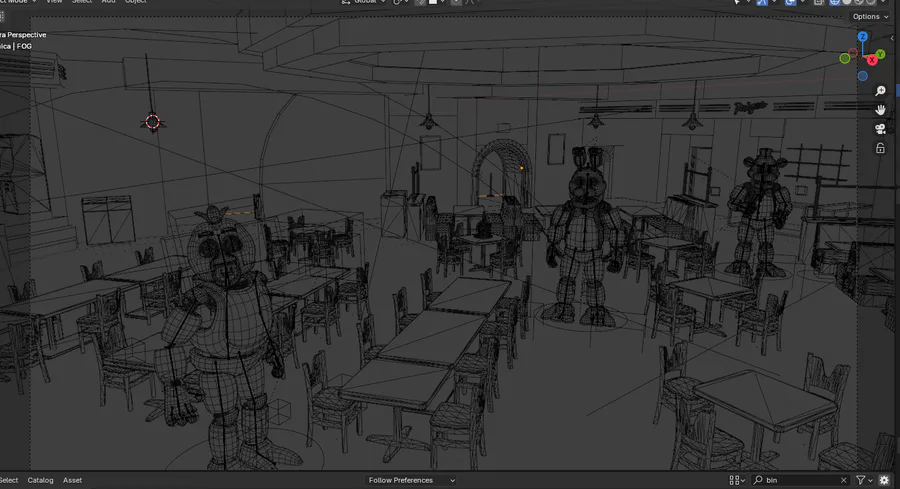The height and width of the screenshot is (489, 900).
Task: Expand the sidebar using the small arrow
Action: tap(892, 38)
